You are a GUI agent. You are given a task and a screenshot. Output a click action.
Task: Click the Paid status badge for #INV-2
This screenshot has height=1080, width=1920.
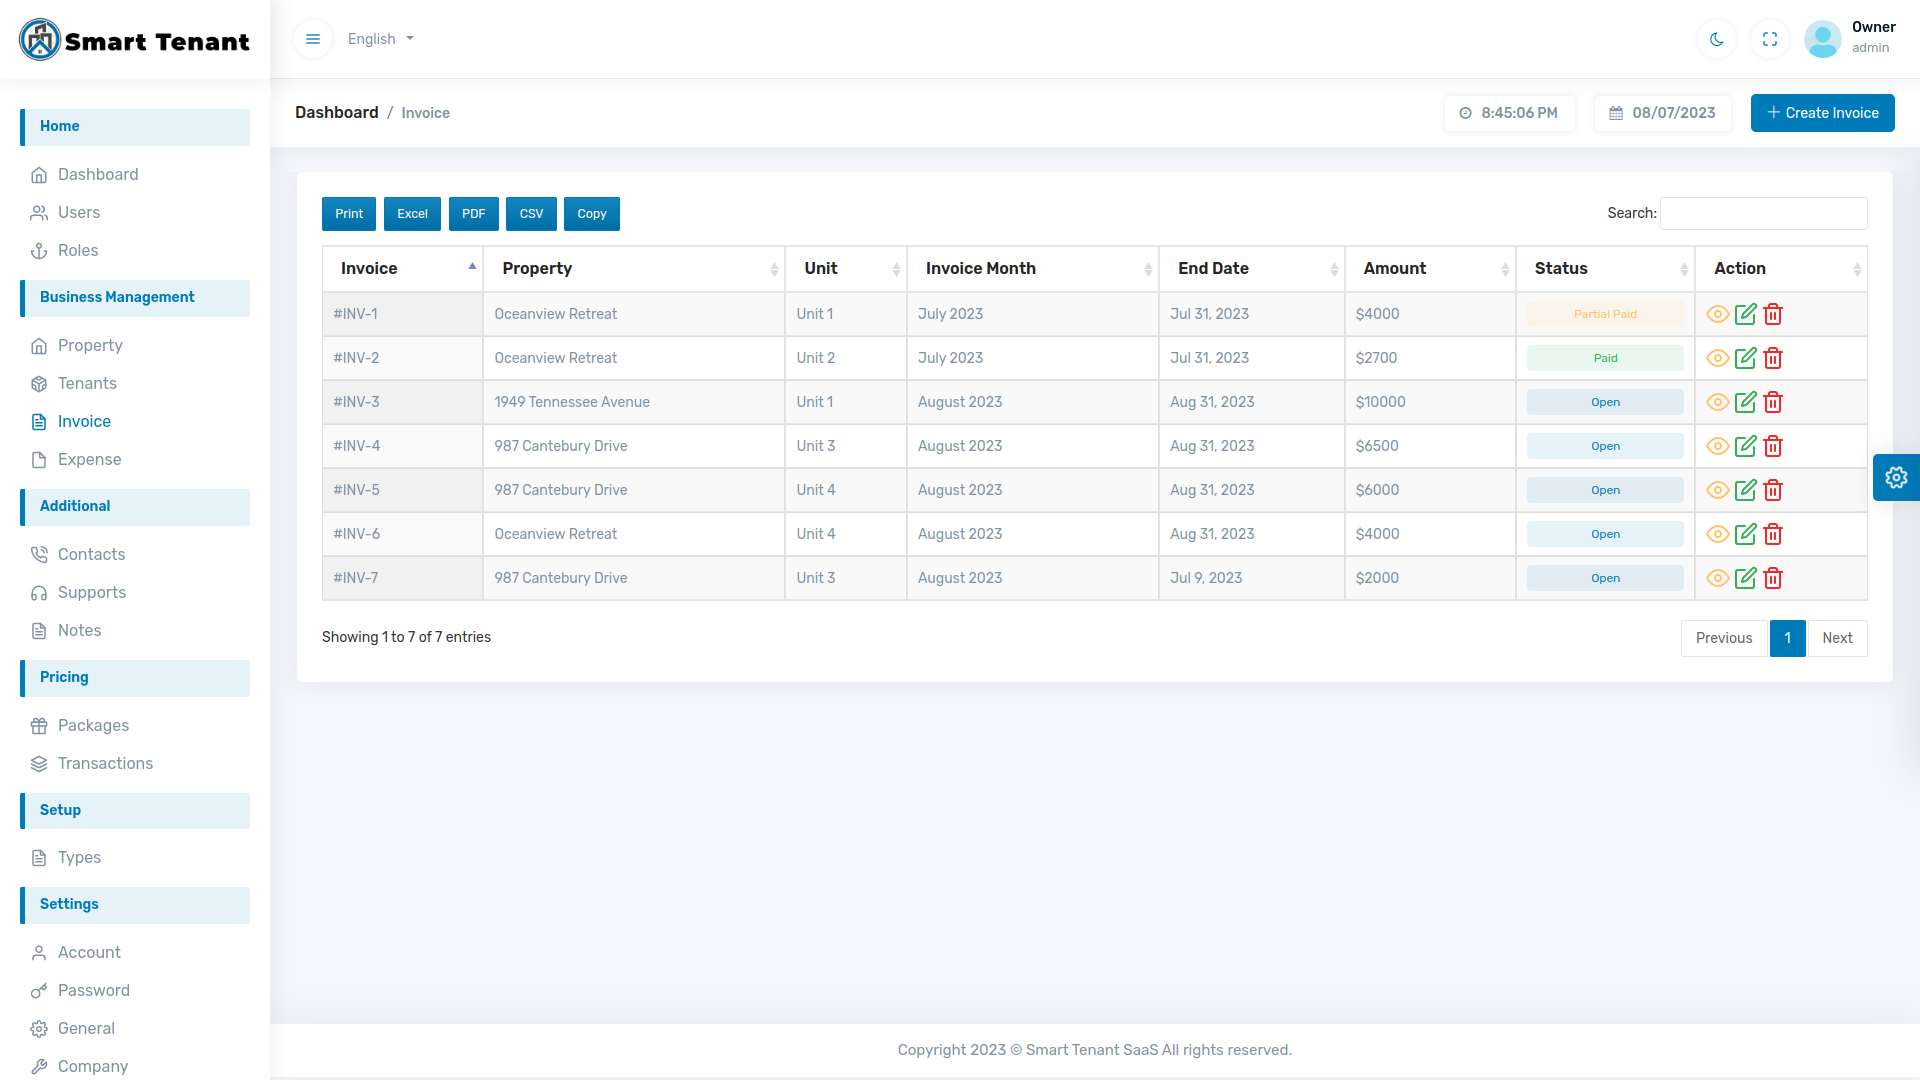point(1605,358)
